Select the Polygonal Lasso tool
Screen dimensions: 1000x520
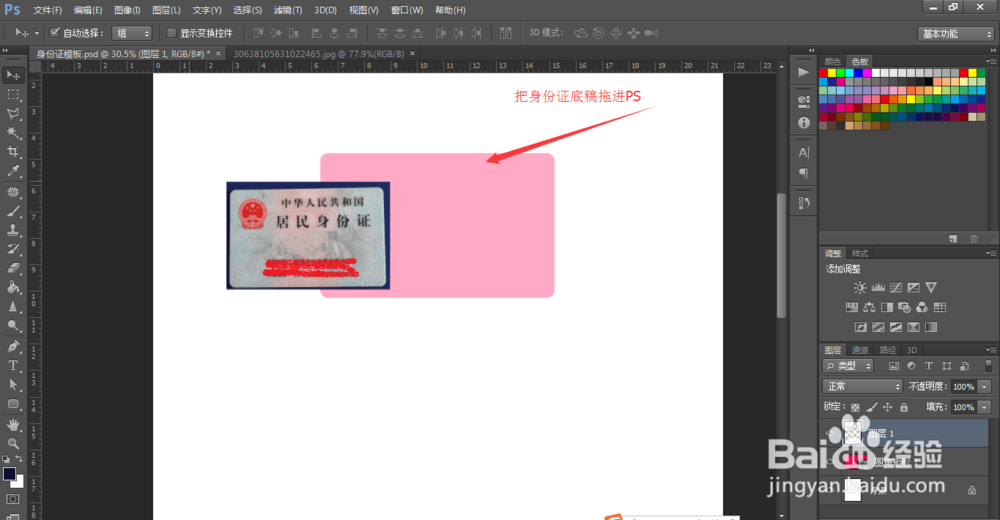coord(13,114)
